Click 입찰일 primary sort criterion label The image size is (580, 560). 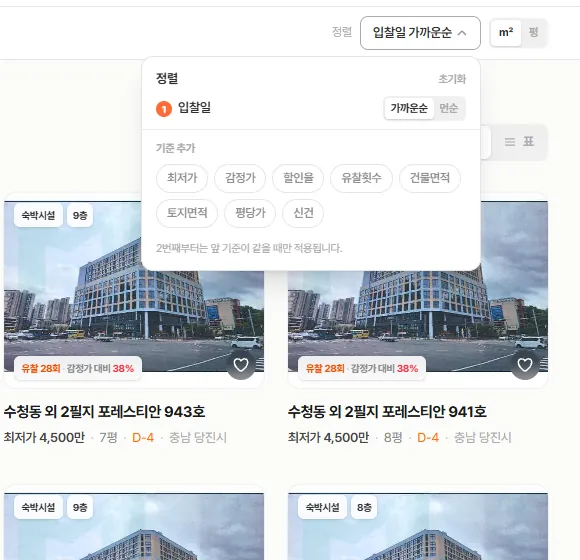coord(195,108)
